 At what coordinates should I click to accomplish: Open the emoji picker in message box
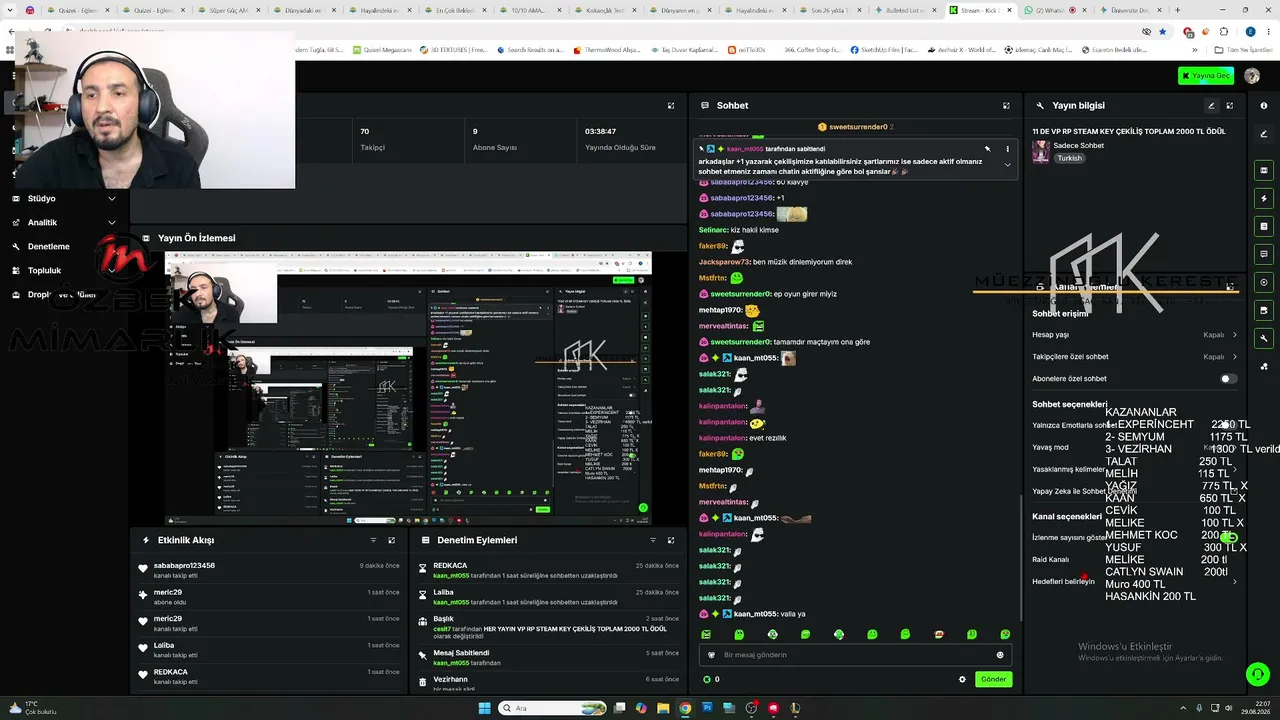(x=1000, y=655)
